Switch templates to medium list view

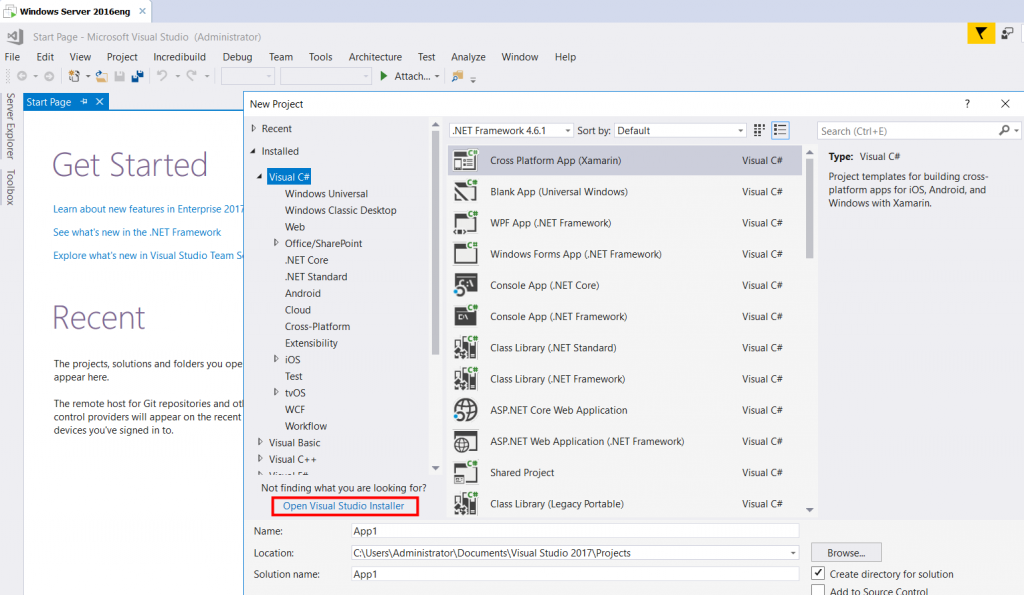(x=780, y=131)
